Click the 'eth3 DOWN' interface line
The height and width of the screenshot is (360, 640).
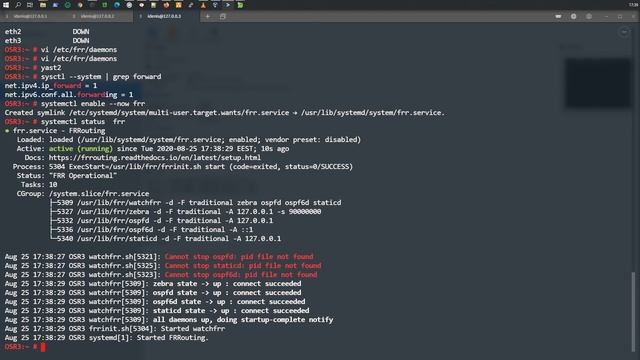[x=47, y=40]
